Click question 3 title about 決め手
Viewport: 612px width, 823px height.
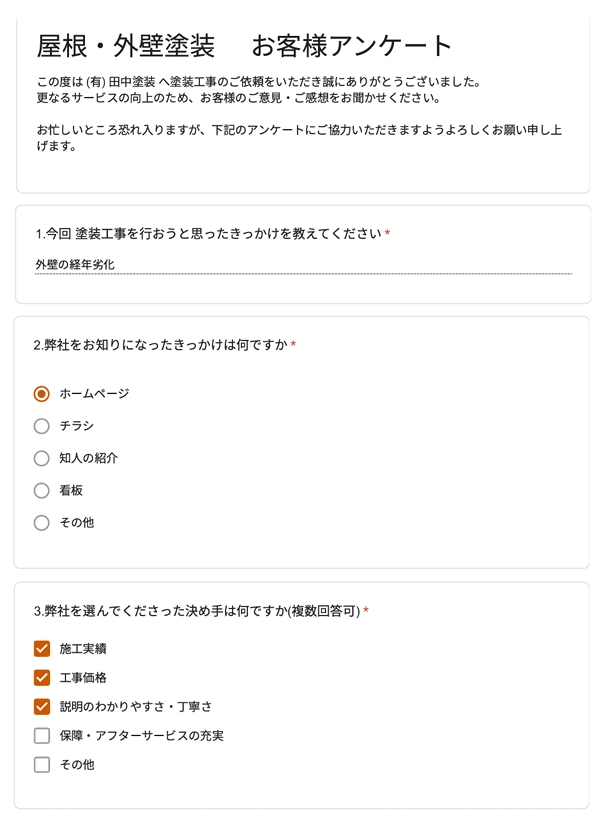coord(196,611)
